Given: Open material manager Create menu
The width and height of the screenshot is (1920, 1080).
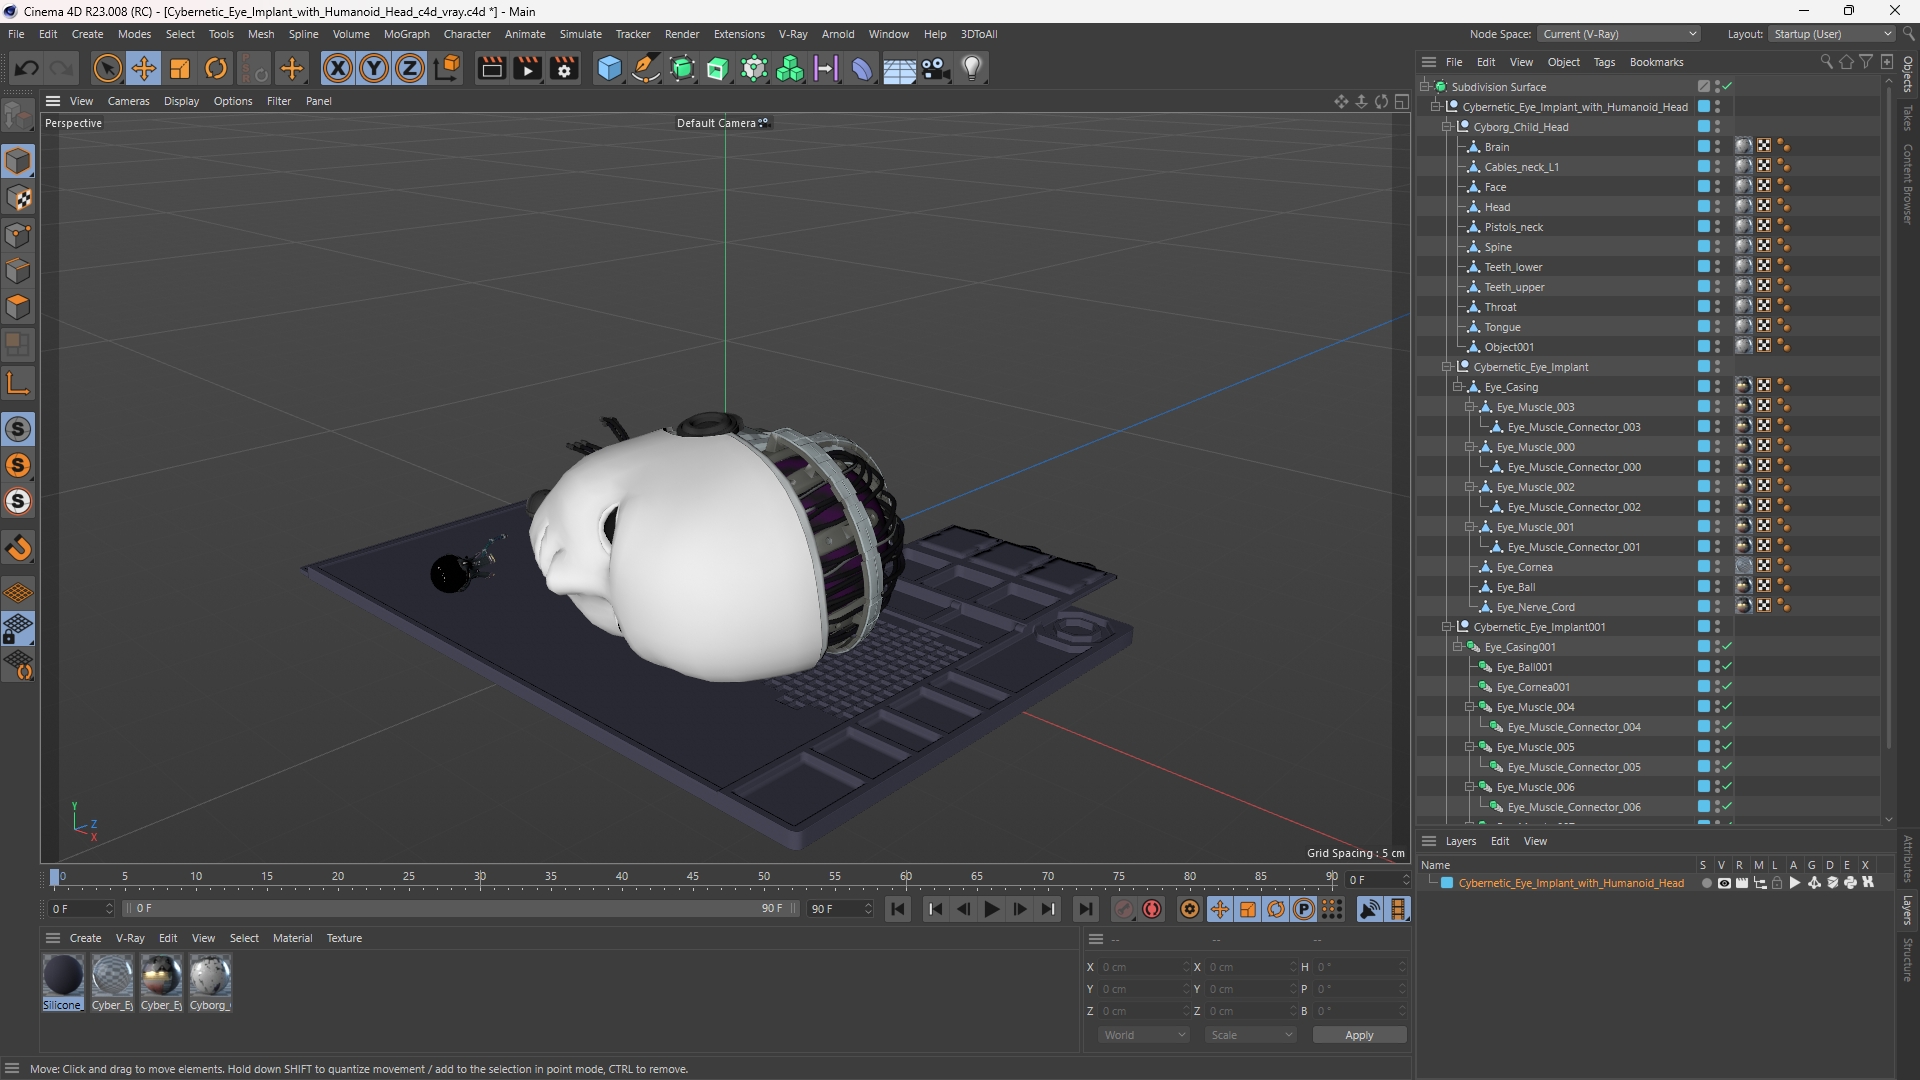Looking at the screenshot, I should click(85, 938).
